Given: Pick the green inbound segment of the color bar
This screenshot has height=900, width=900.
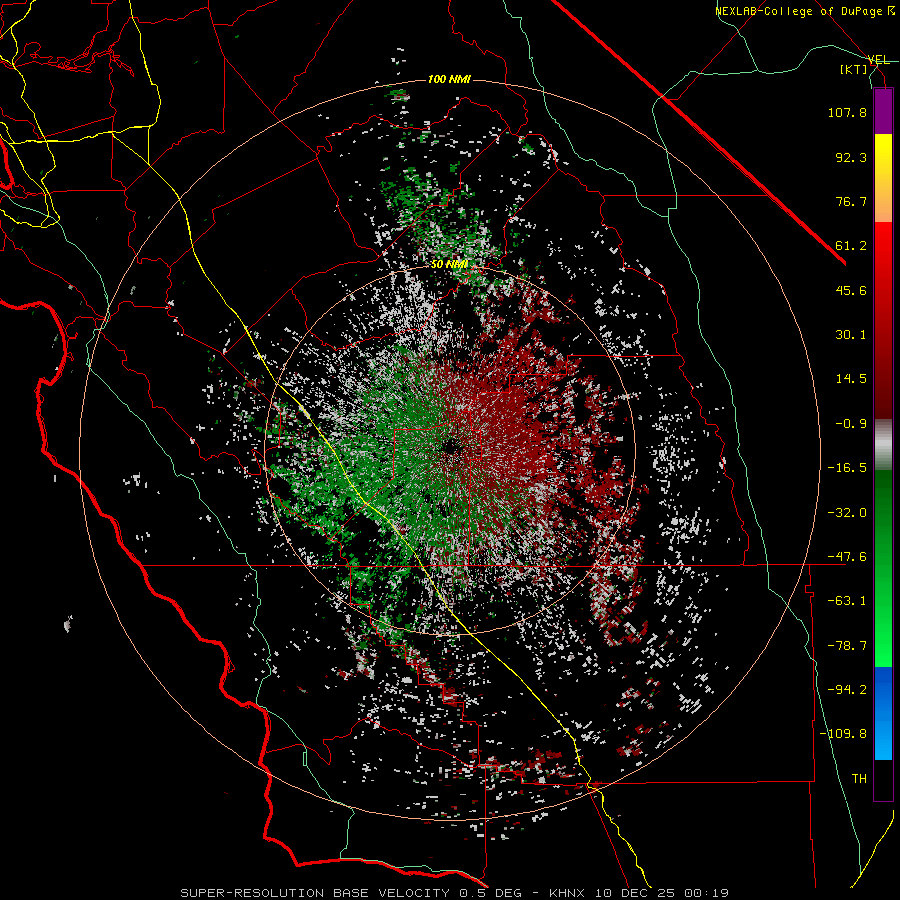Looking at the screenshot, I should (x=883, y=568).
